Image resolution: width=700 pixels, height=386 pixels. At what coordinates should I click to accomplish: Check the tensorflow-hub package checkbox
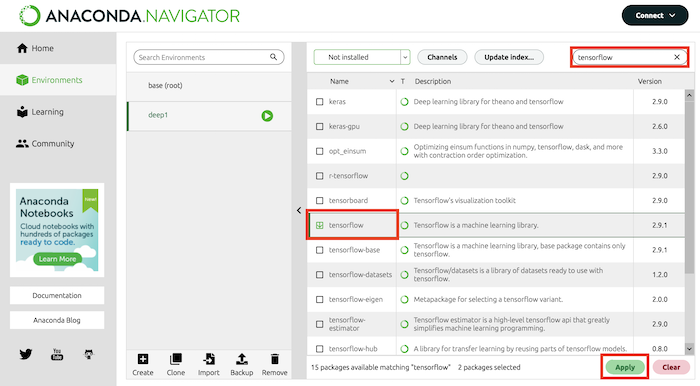pos(320,349)
